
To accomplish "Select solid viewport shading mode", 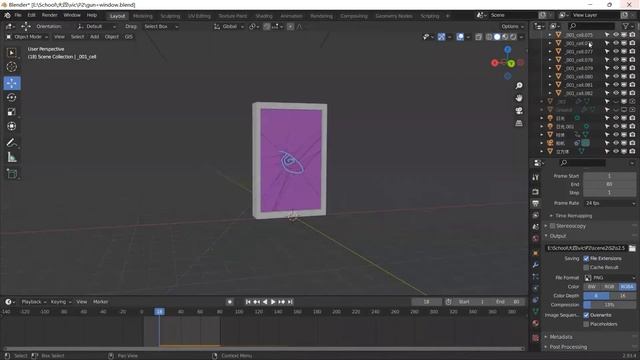I will click(497, 37).
